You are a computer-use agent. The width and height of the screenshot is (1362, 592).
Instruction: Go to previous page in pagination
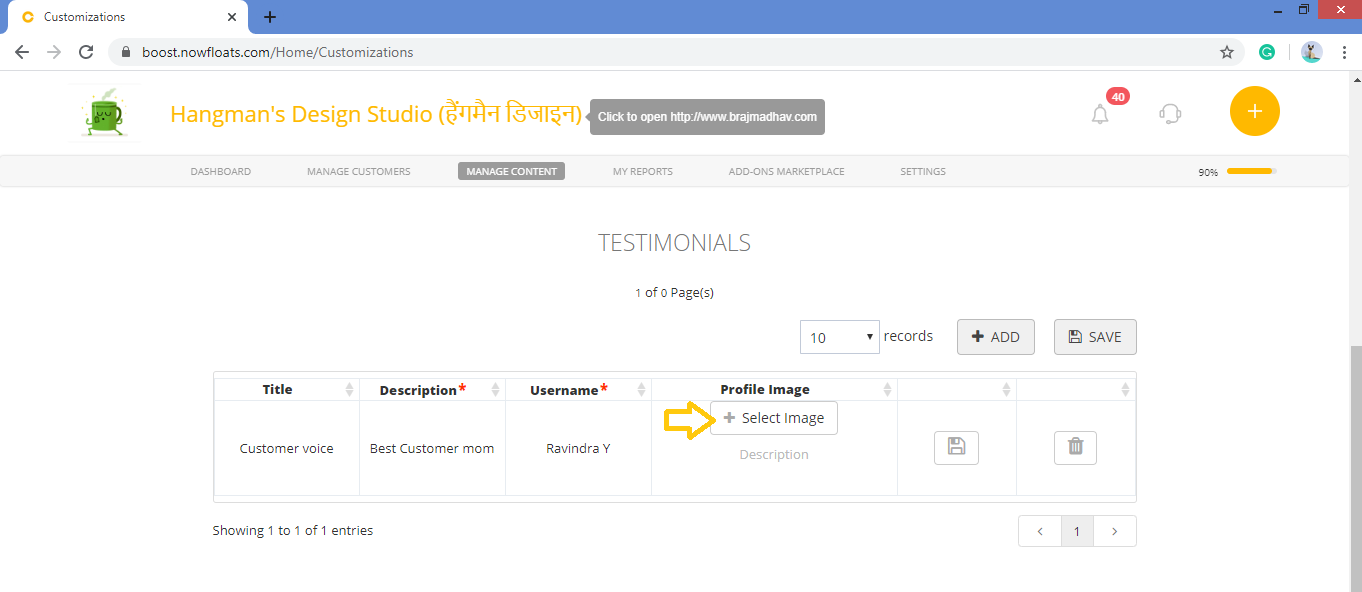pyautogui.click(x=1040, y=531)
